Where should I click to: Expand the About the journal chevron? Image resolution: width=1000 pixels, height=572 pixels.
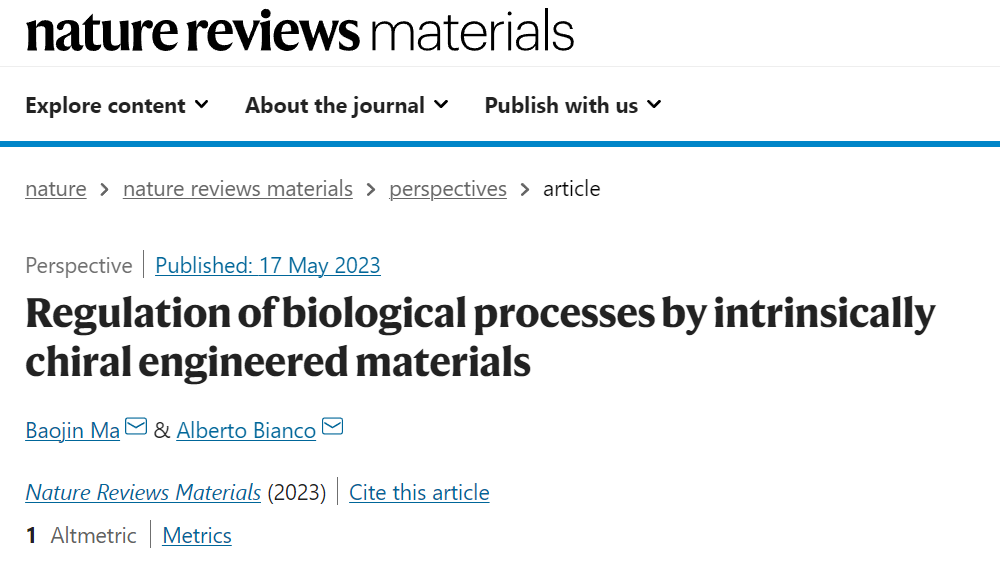point(441,105)
